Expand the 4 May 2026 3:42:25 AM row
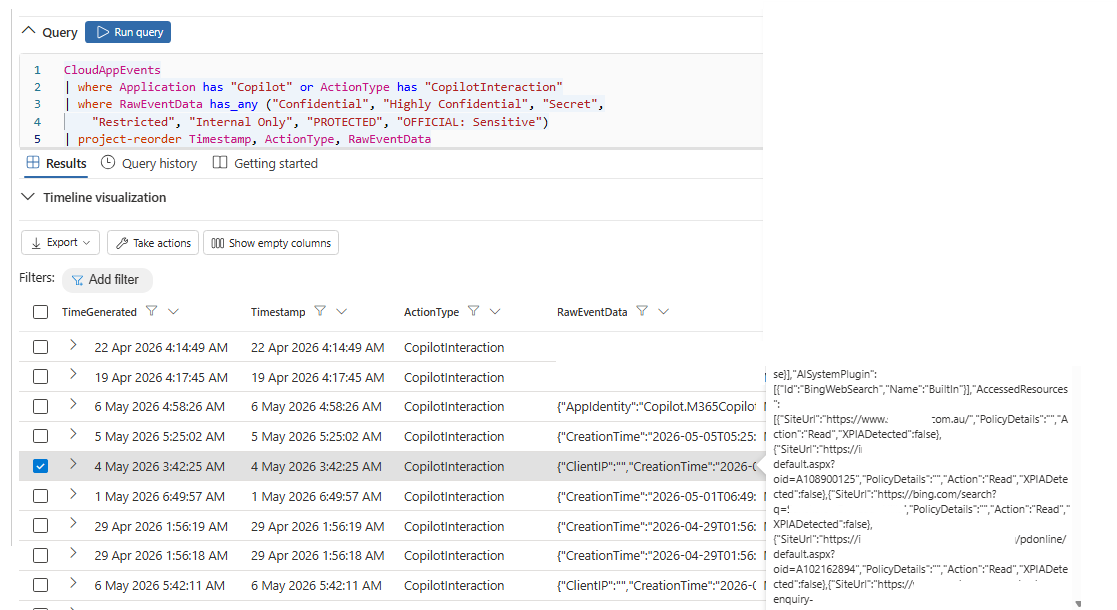This screenshot has height=610, width=1117. 73,464
